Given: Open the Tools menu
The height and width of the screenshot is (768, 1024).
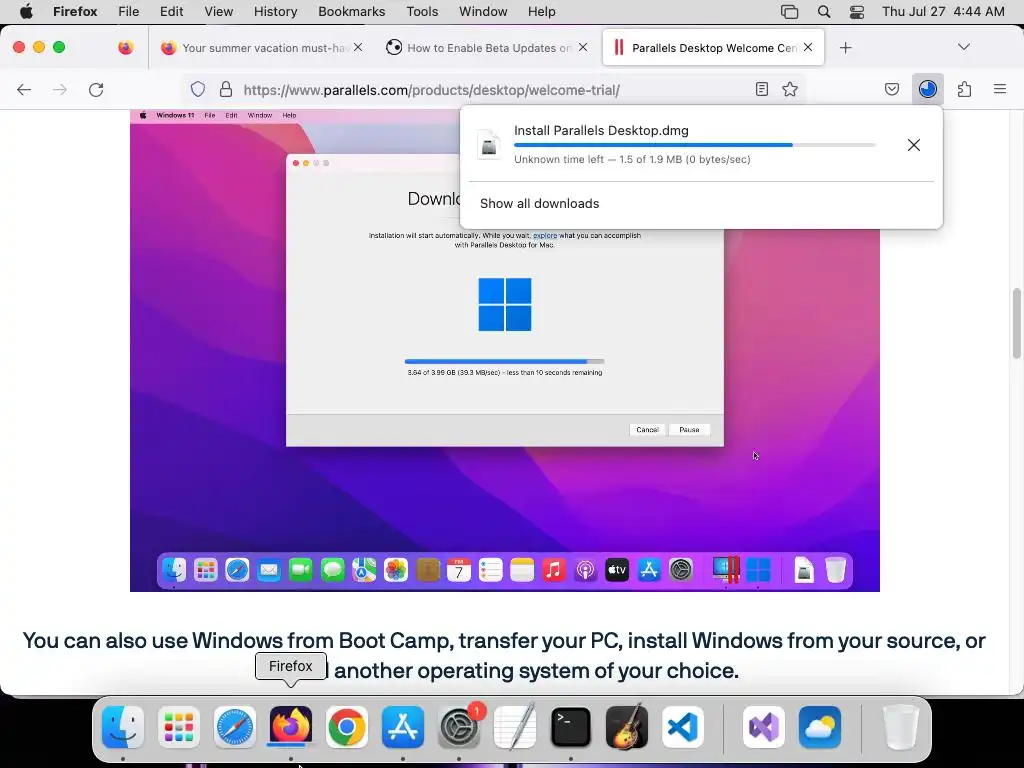Looking at the screenshot, I should click(x=422, y=12).
